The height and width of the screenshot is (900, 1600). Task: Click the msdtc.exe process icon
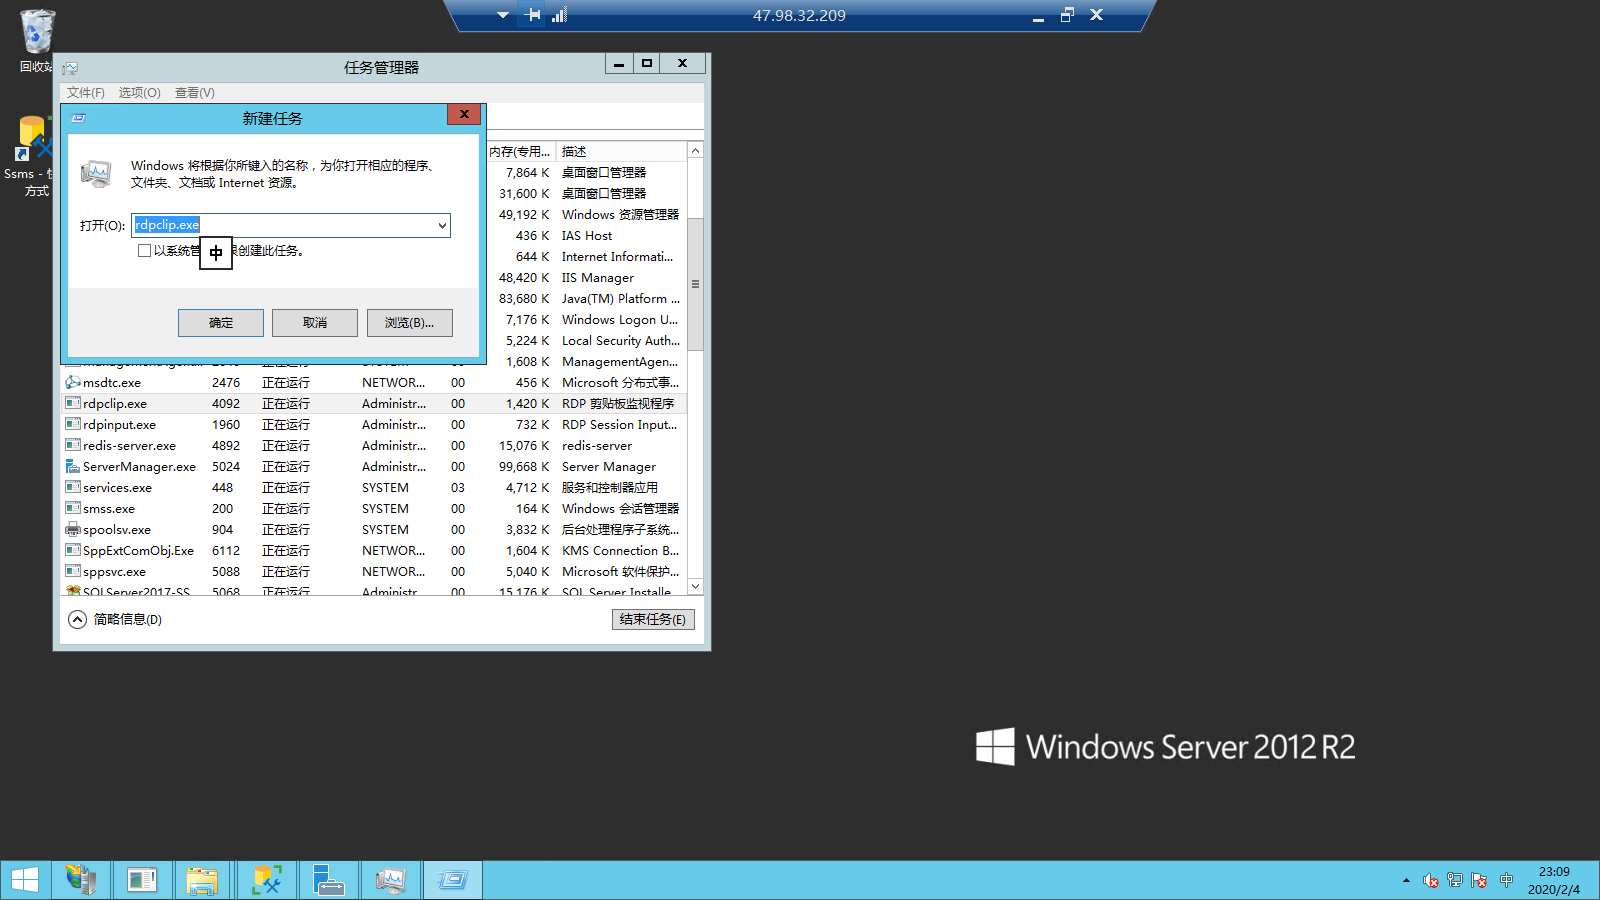pos(72,382)
